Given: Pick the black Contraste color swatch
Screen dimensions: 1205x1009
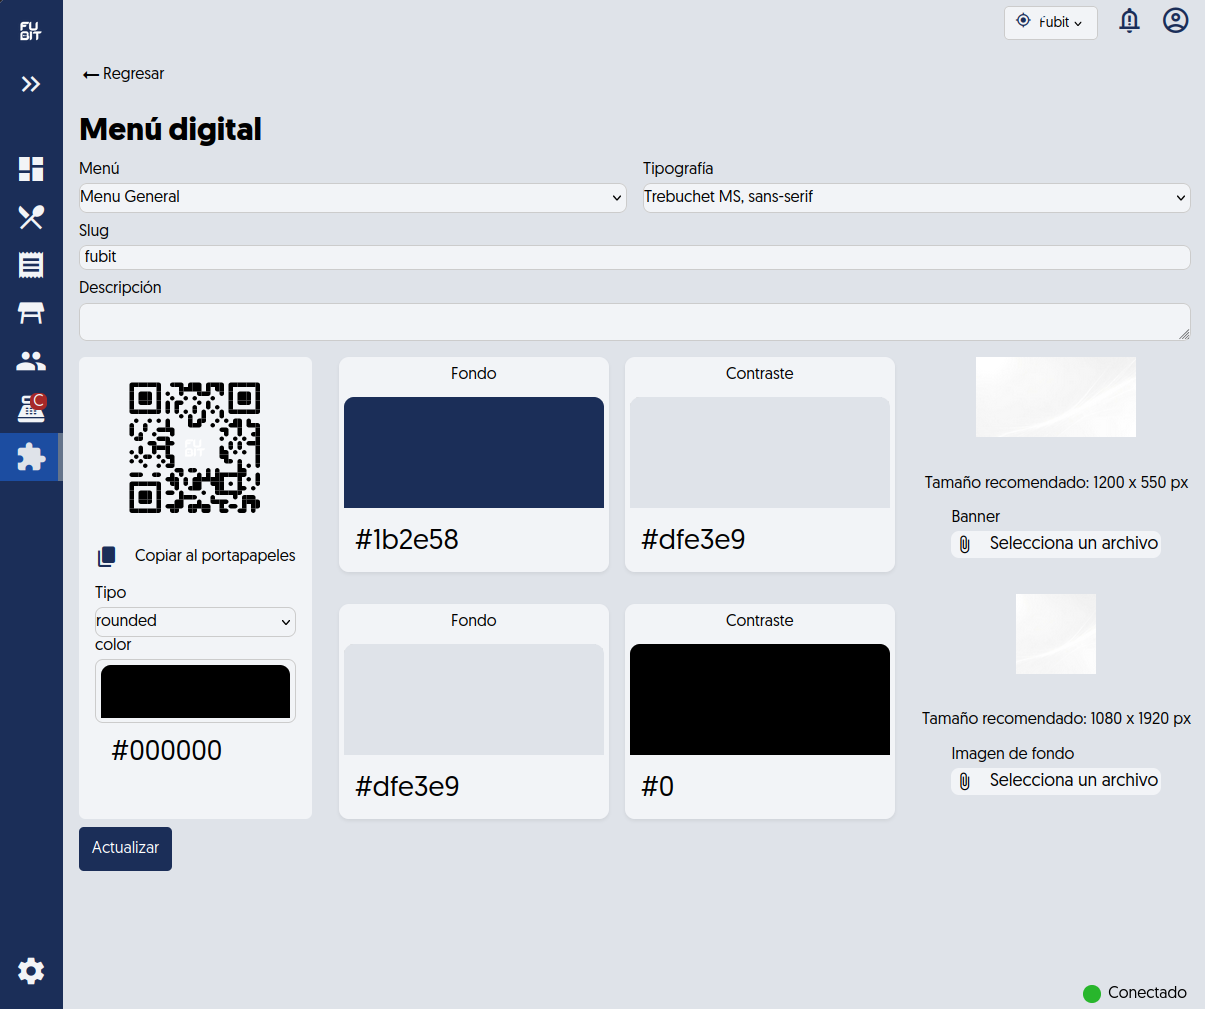Looking at the screenshot, I should tap(760, 699).
